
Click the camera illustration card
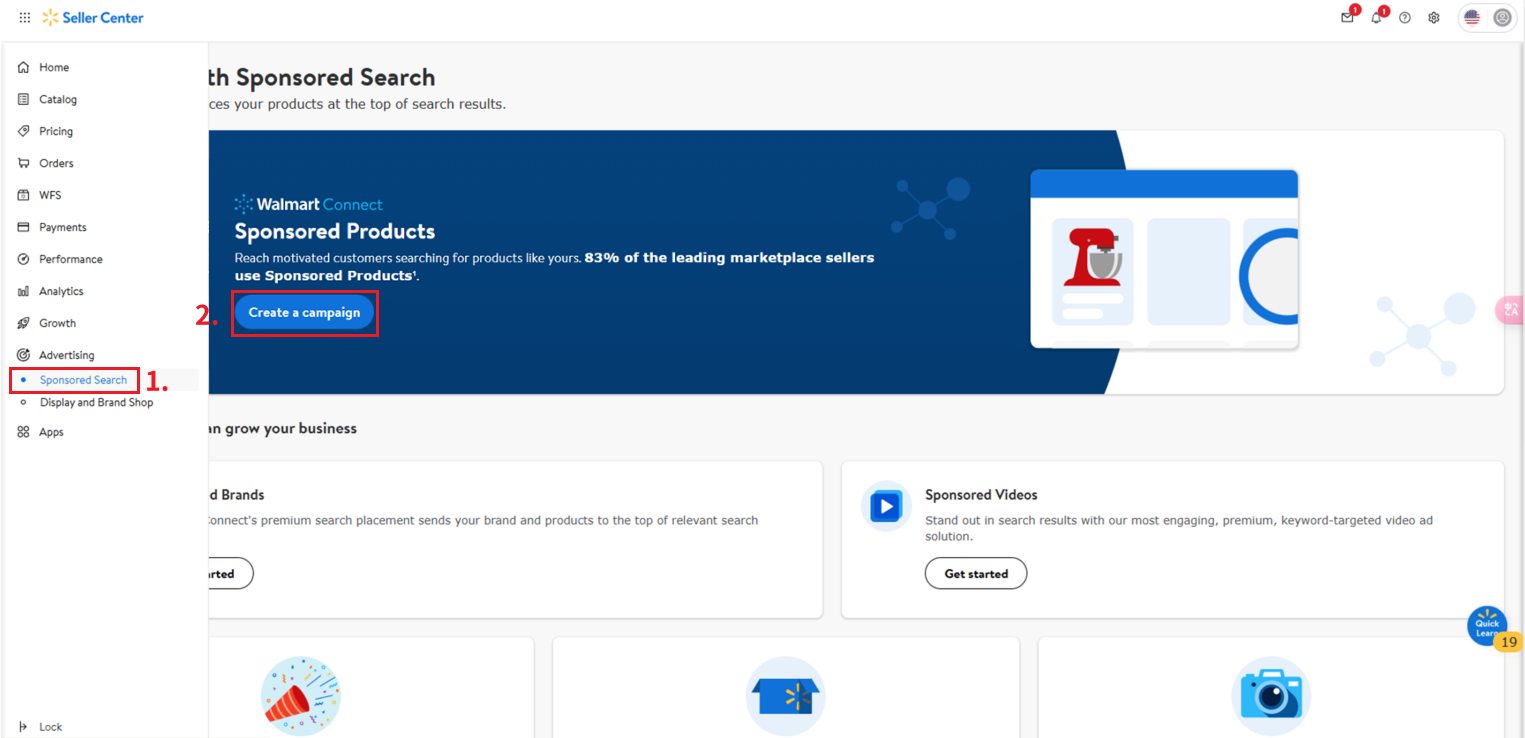click(x=1271, y=696)
